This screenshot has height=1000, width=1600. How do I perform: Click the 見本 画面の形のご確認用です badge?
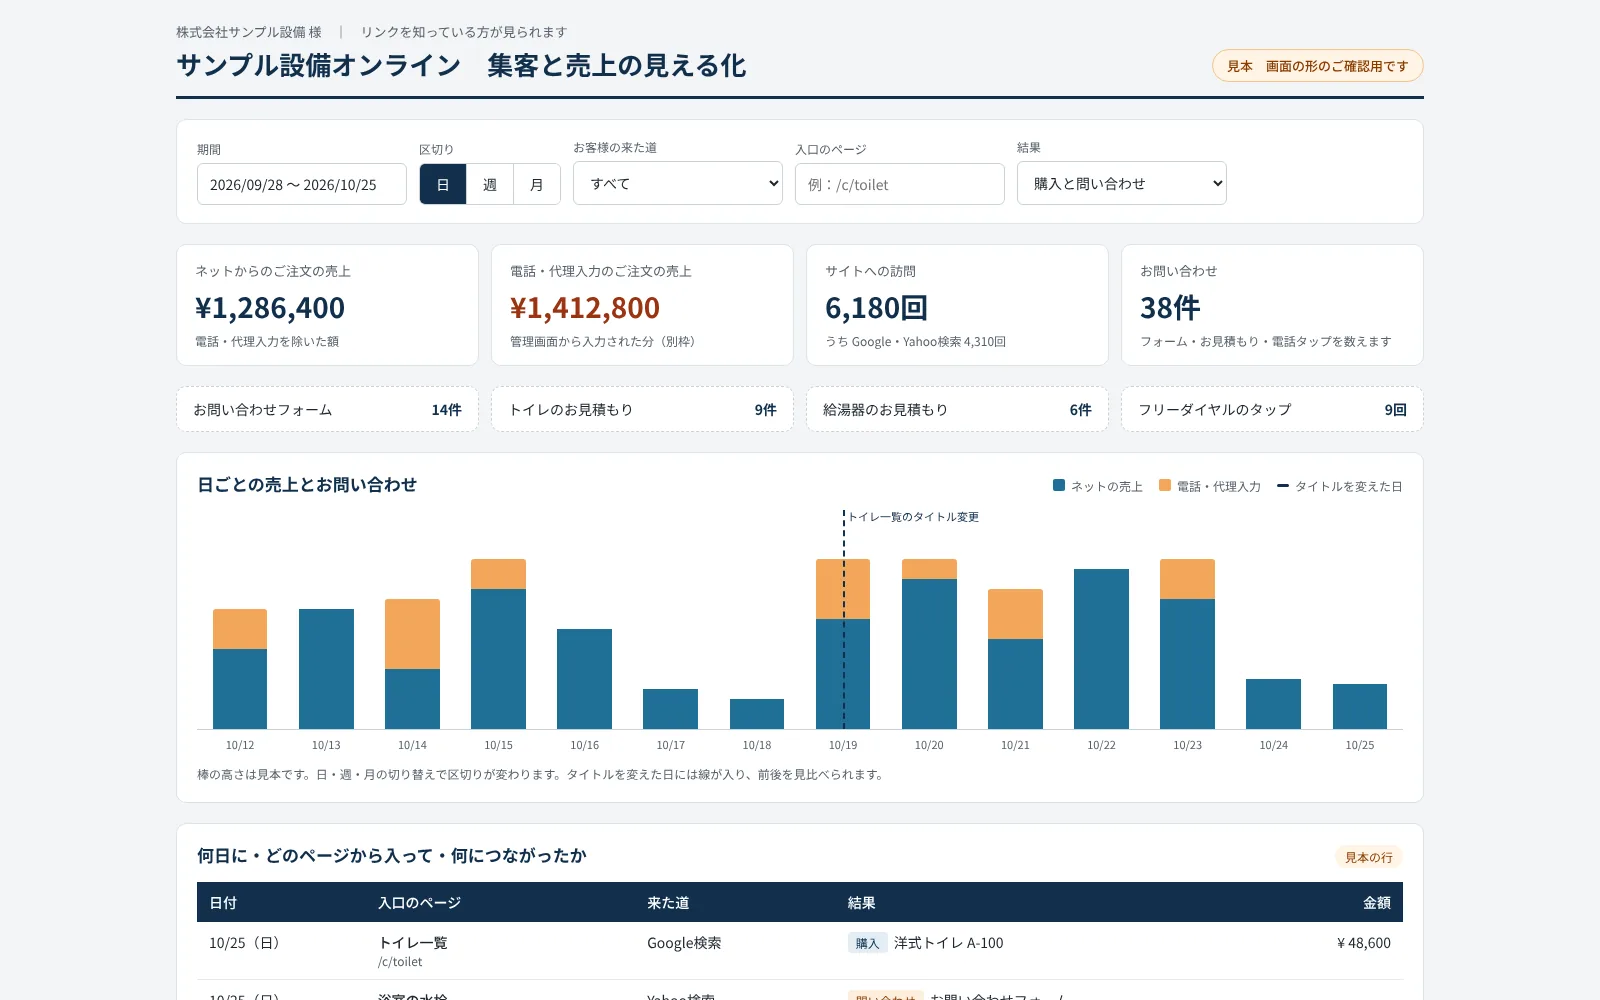[x=1317, y=66]
